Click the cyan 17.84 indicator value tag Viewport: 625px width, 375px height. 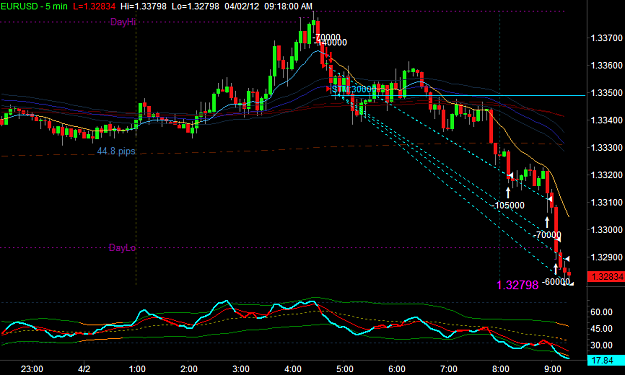[x=606, y=361]
